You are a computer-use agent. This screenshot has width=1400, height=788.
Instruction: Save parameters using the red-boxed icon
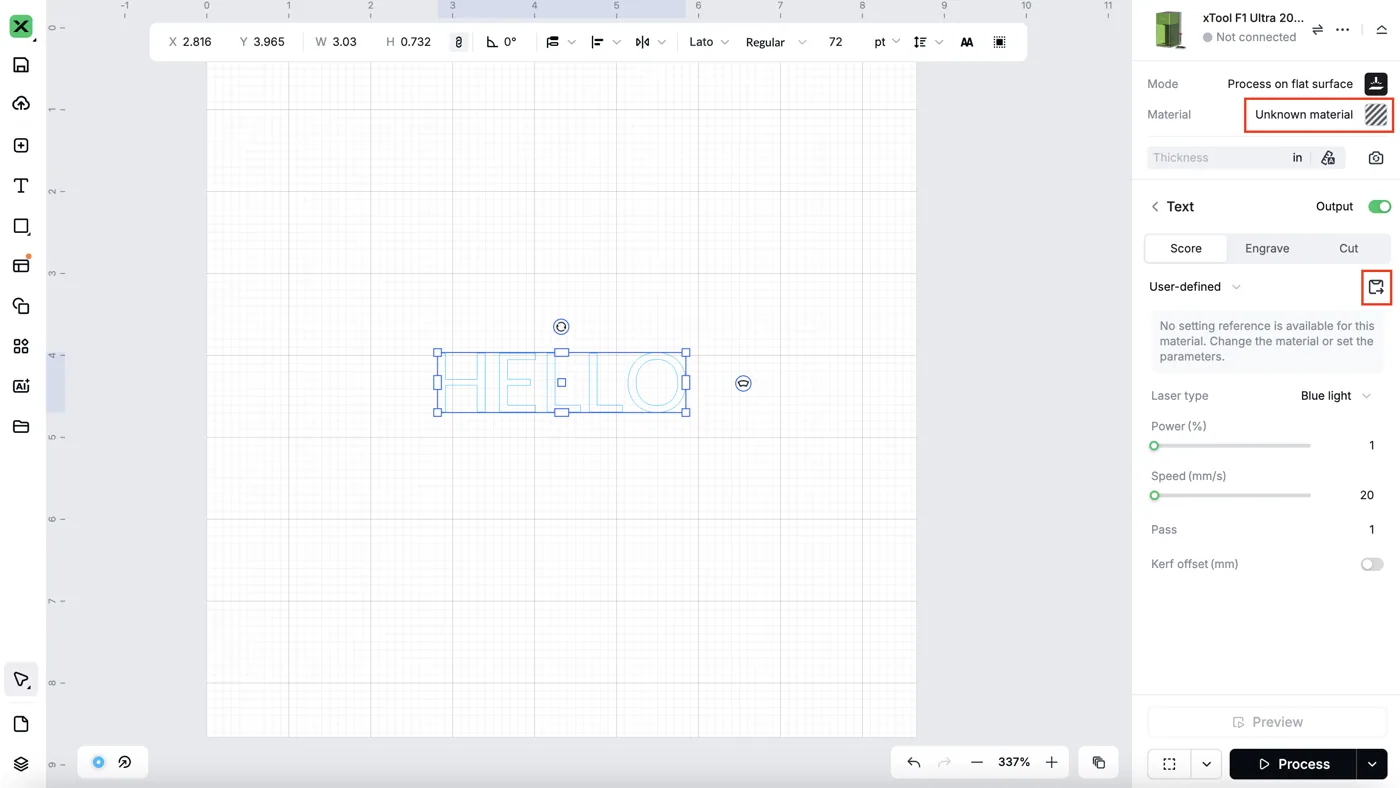1376,287
